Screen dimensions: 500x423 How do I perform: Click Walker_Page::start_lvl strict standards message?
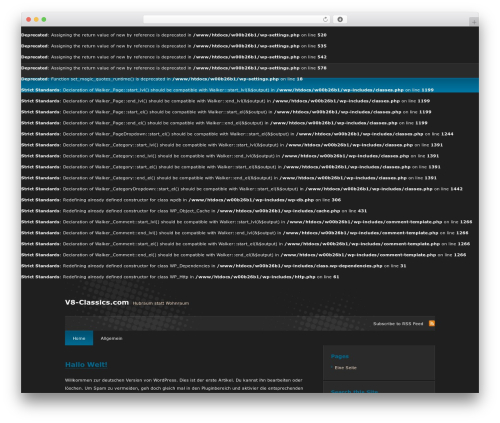(x=227, y=90)
